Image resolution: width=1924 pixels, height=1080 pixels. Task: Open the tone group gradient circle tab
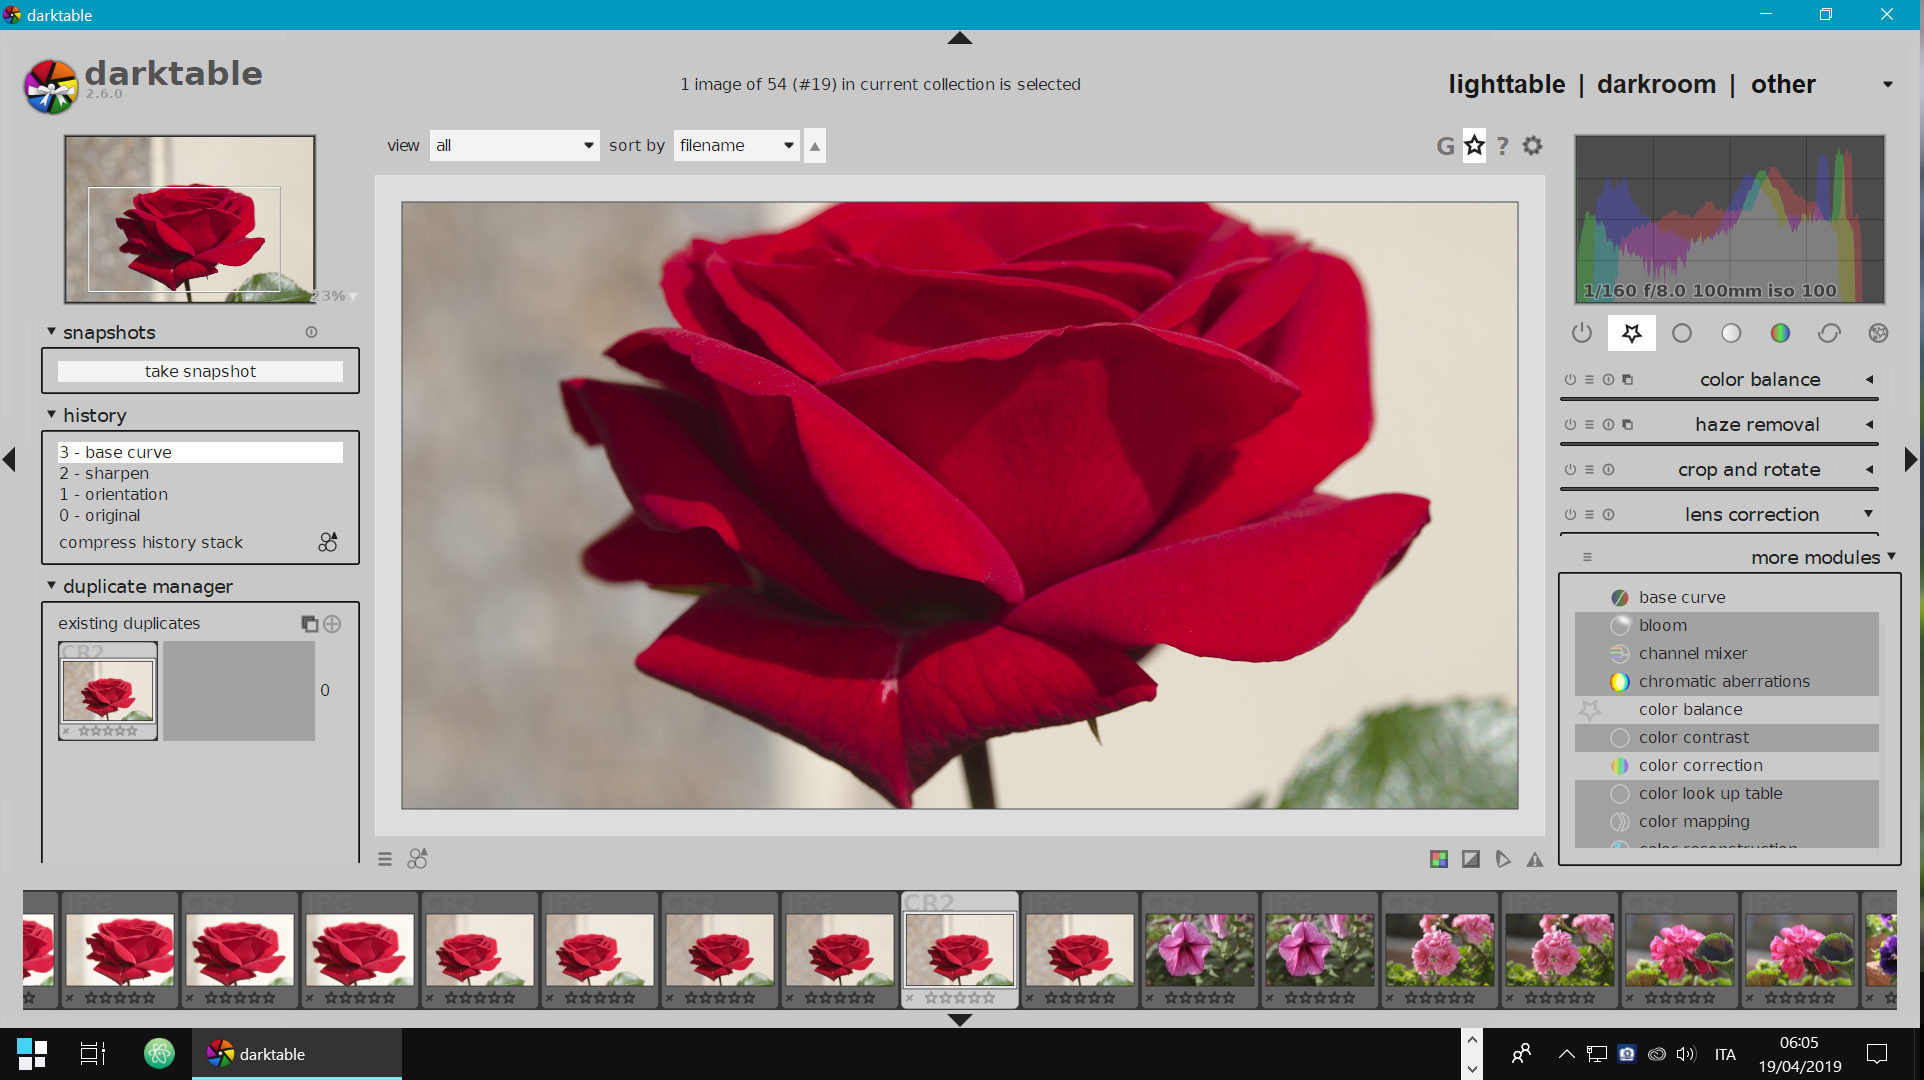[x=1731, y=333]
